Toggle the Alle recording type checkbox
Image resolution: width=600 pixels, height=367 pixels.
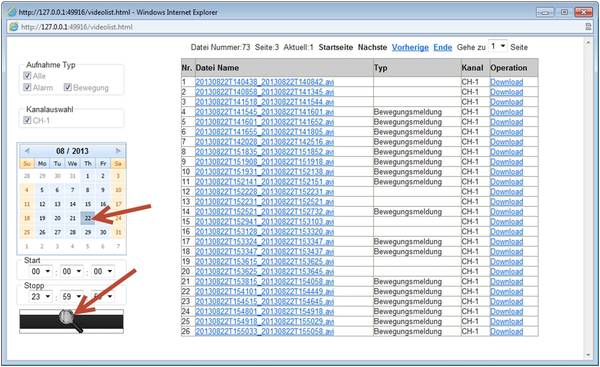pos(27,75)
